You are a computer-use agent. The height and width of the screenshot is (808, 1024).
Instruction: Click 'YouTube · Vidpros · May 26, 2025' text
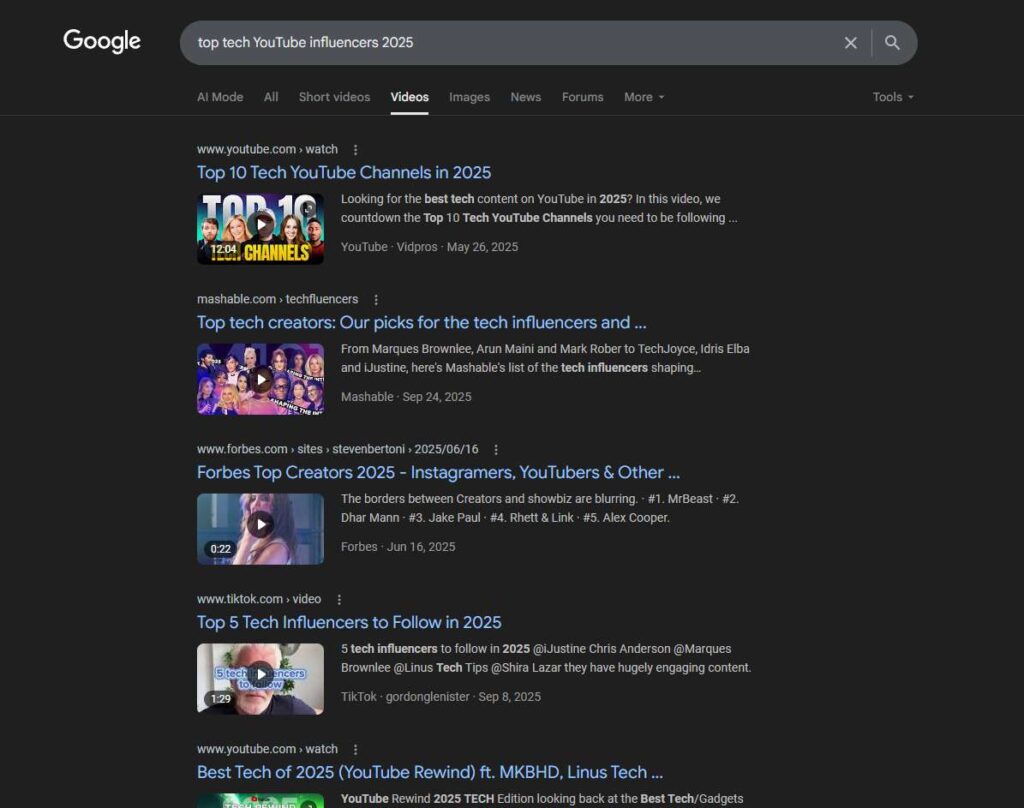[429, 247]
